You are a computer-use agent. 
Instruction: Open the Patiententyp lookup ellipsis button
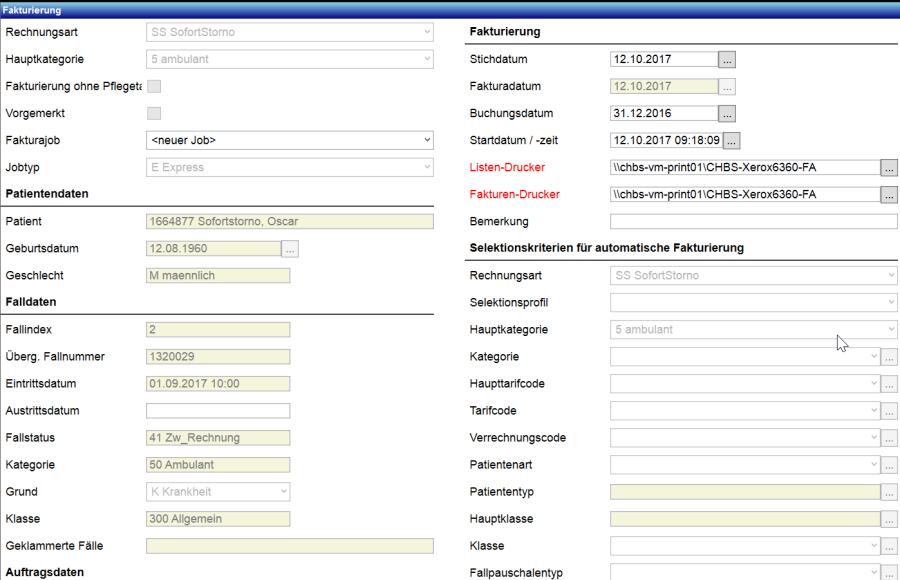[889, 492]
